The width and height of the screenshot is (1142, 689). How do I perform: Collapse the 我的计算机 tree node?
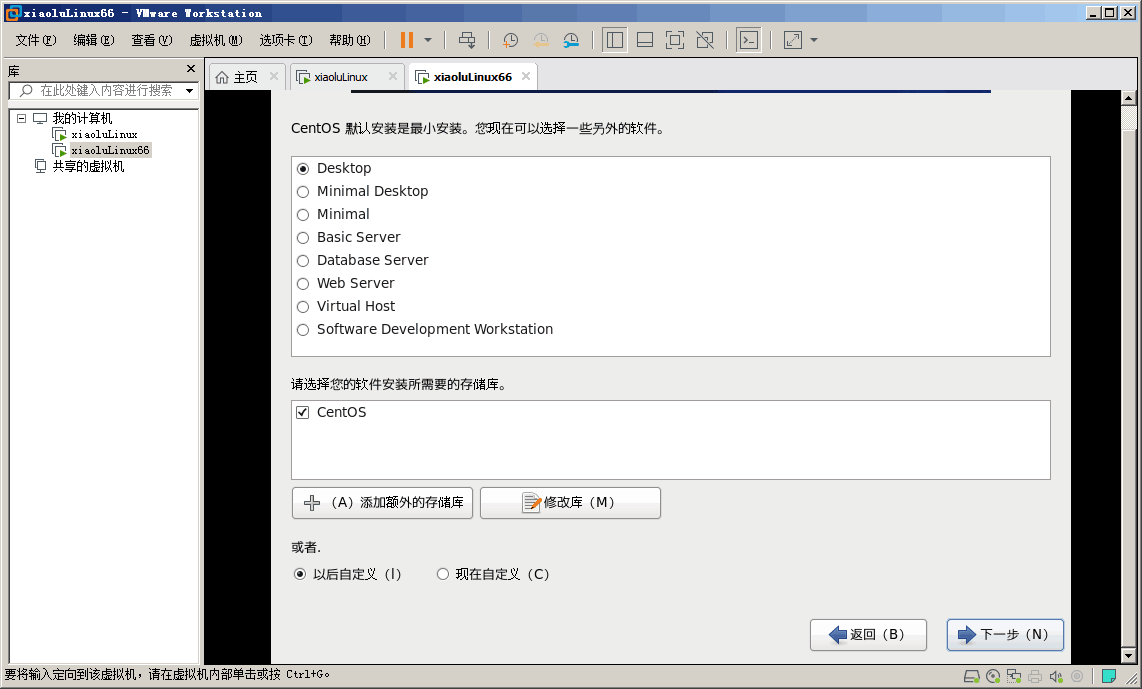(x=22, y=118)
